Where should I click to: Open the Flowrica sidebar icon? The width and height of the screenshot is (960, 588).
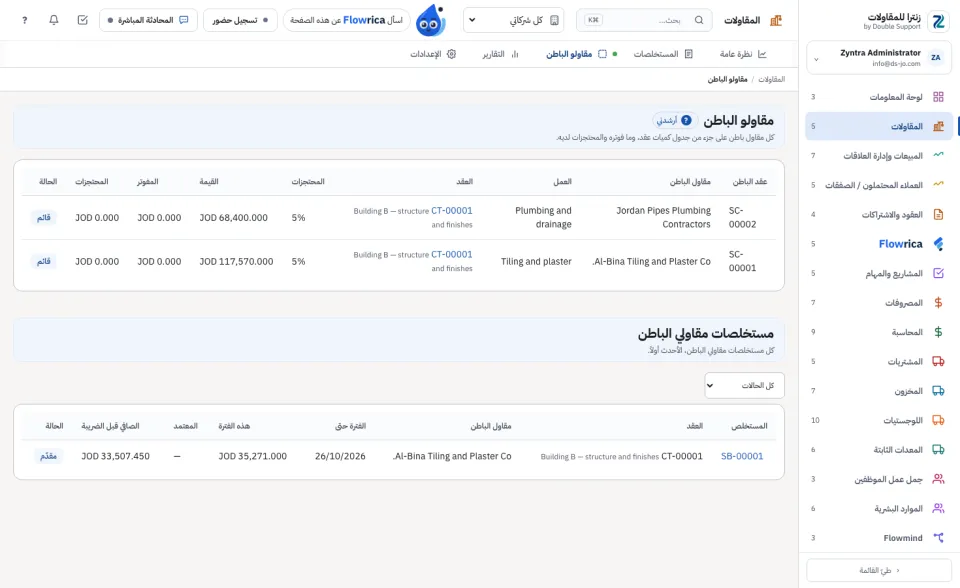938,244
